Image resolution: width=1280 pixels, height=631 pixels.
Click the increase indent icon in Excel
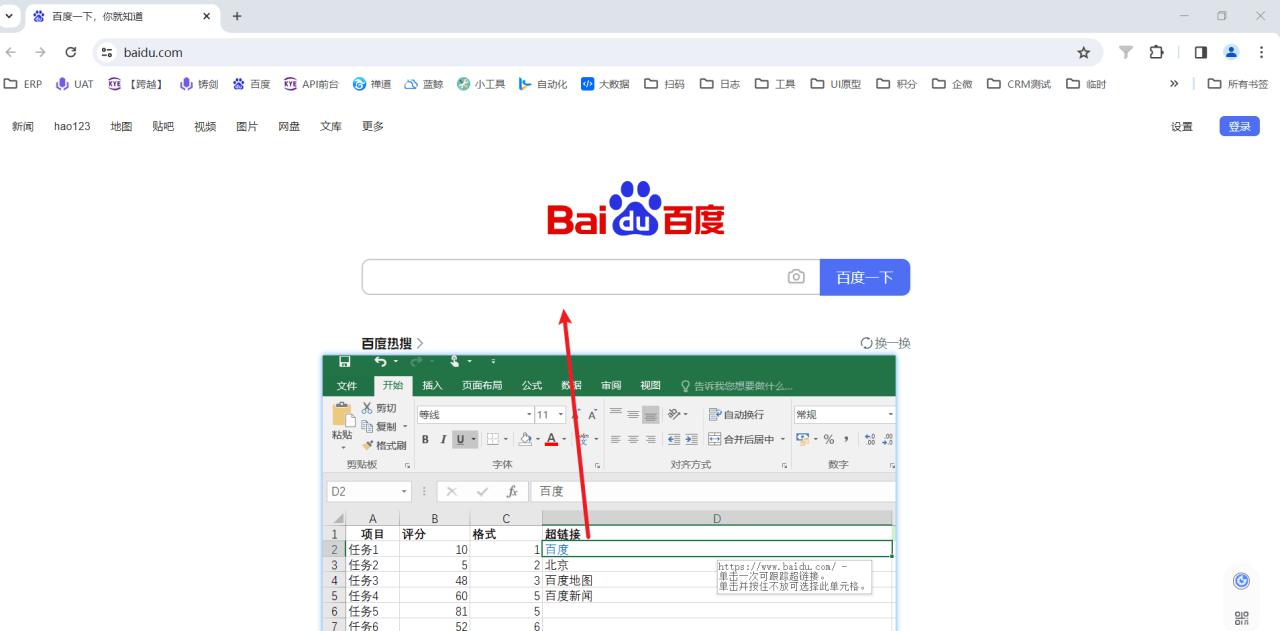tap(692, 439)
